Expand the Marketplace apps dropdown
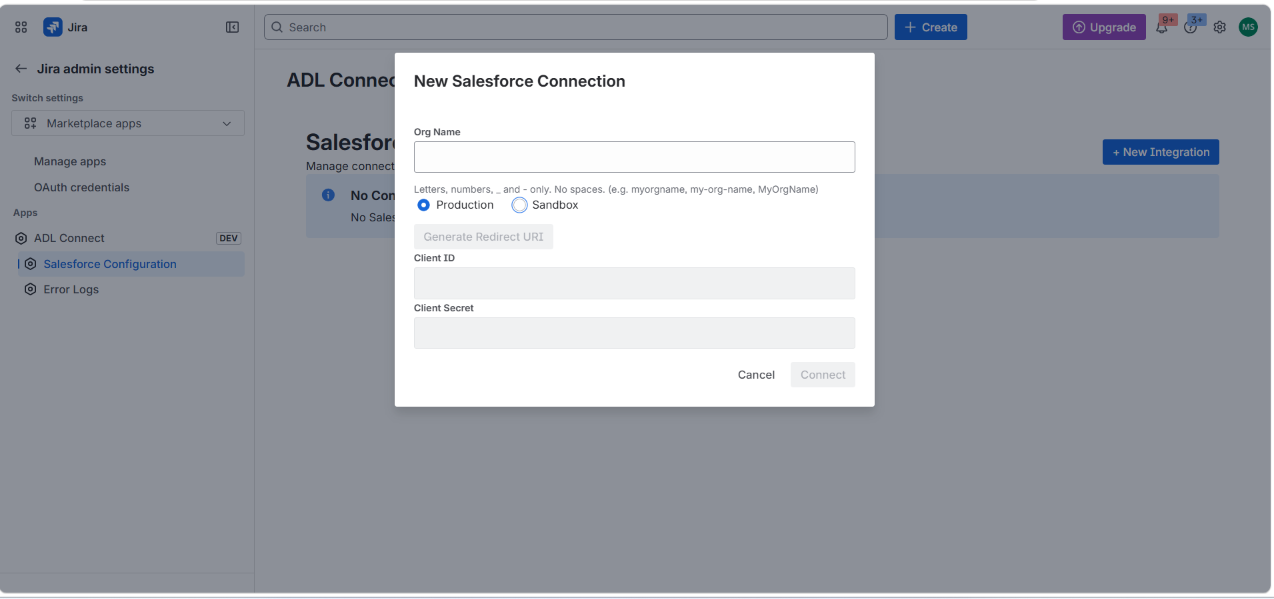This screenshot has width=1274, height=599. click(128, 123)
